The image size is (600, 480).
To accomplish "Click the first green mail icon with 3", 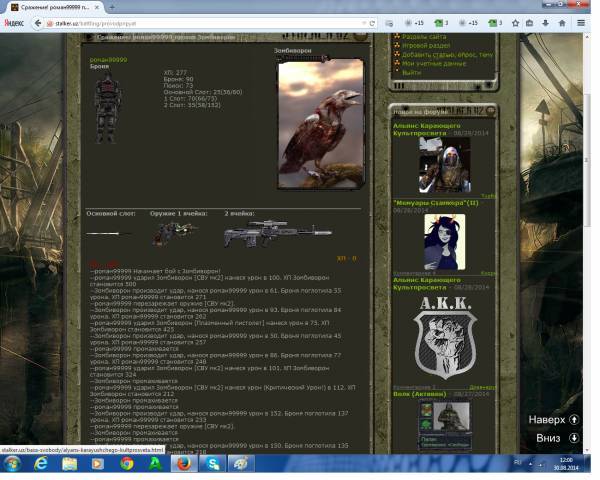I will [x=442, y=23].
